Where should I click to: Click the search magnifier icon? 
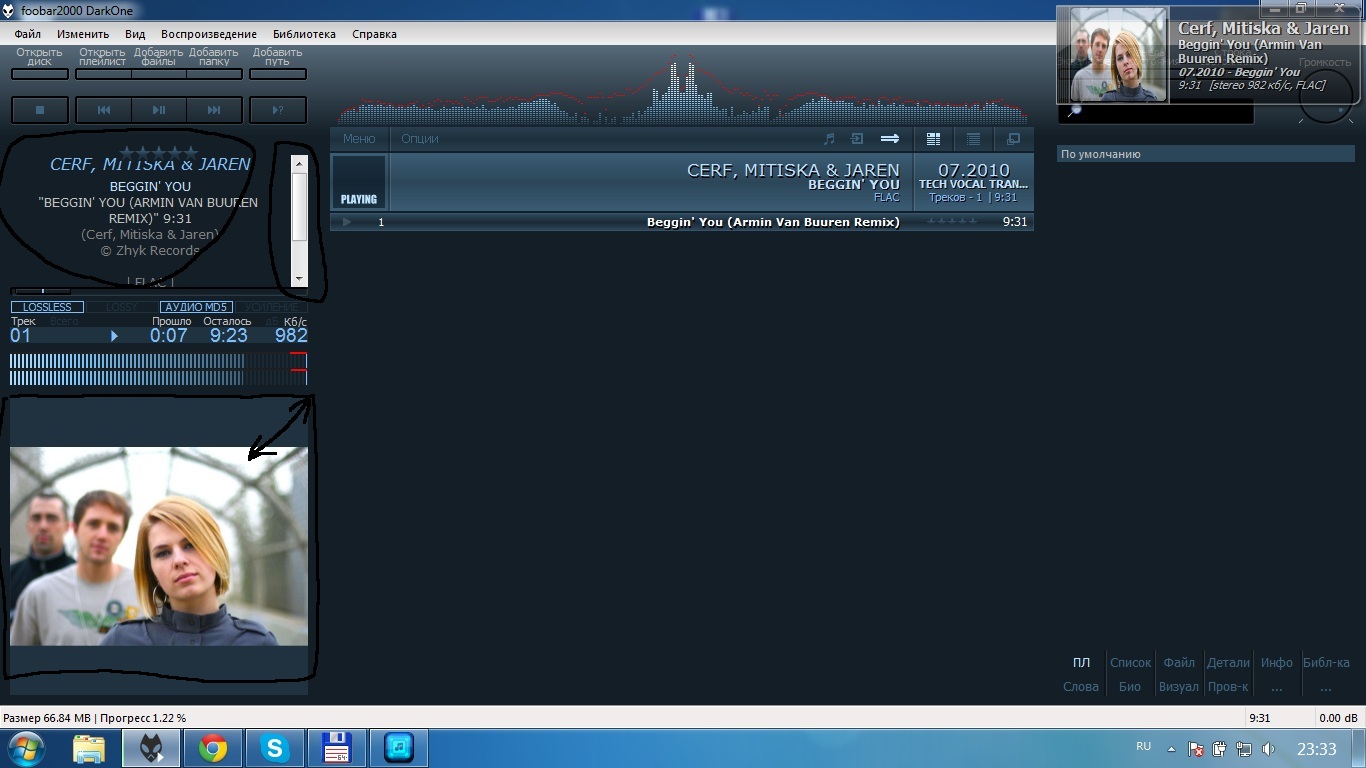click(x=1074, y=111)
